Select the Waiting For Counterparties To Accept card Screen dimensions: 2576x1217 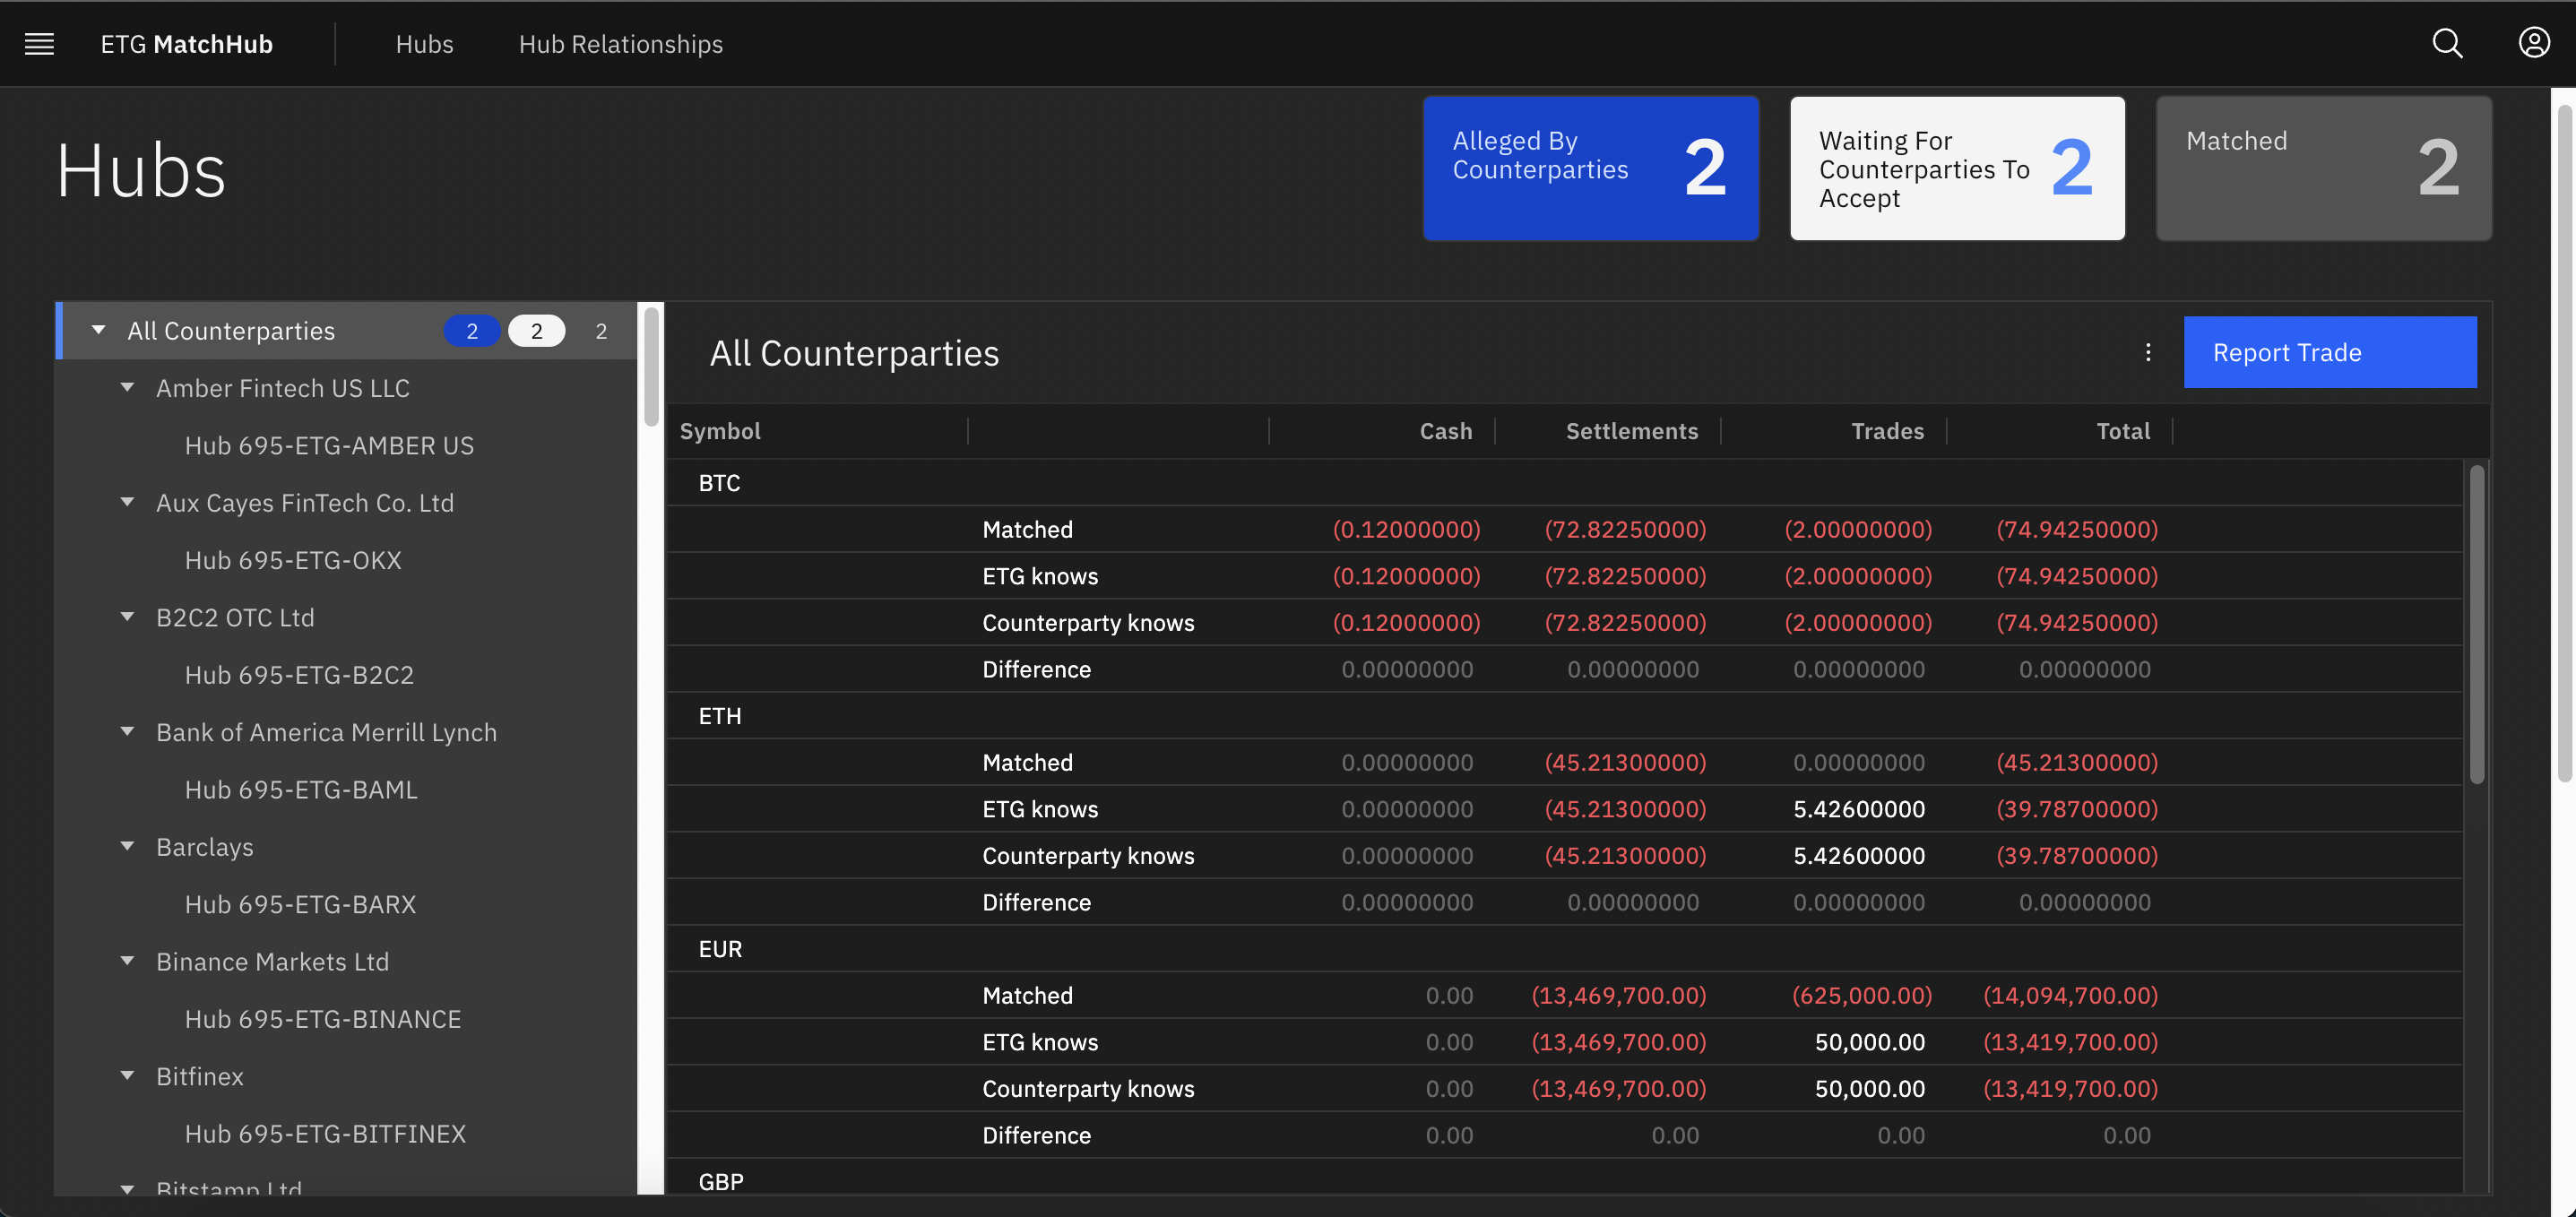click(1957, 168)
